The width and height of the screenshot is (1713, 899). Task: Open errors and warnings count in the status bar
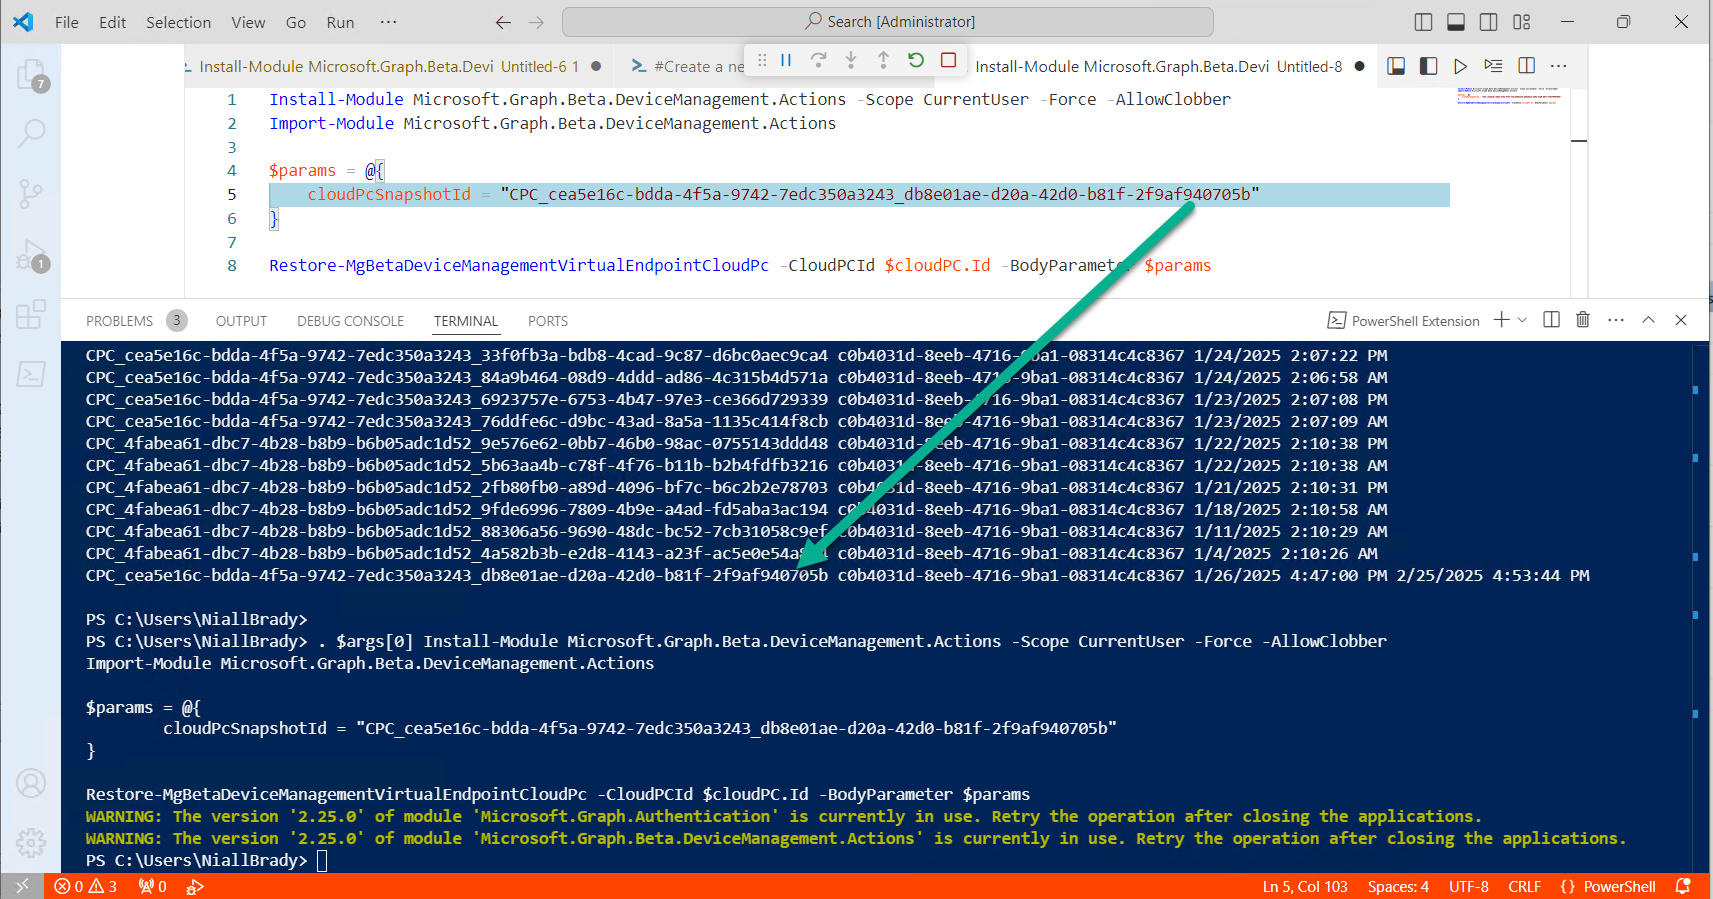pyautogui.click(x=86, y=887)
